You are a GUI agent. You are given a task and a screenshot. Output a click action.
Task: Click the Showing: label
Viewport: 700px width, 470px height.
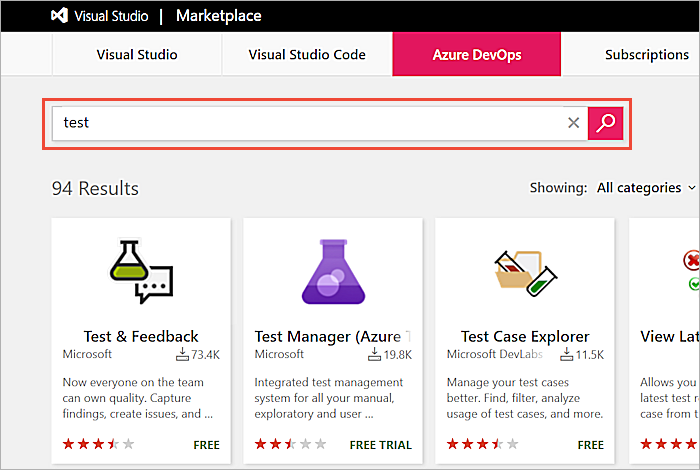click(x=558, y=188)
